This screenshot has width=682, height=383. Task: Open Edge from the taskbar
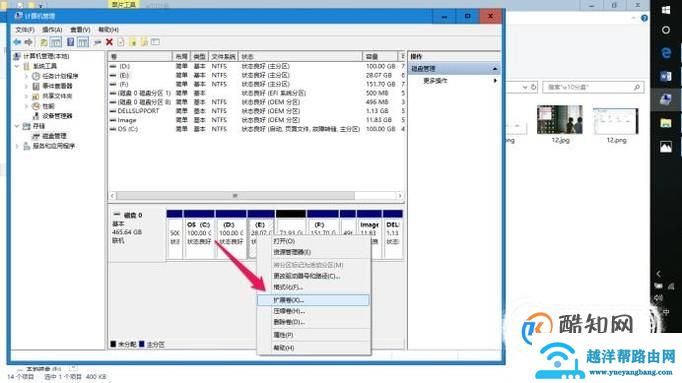coord(666,53)
